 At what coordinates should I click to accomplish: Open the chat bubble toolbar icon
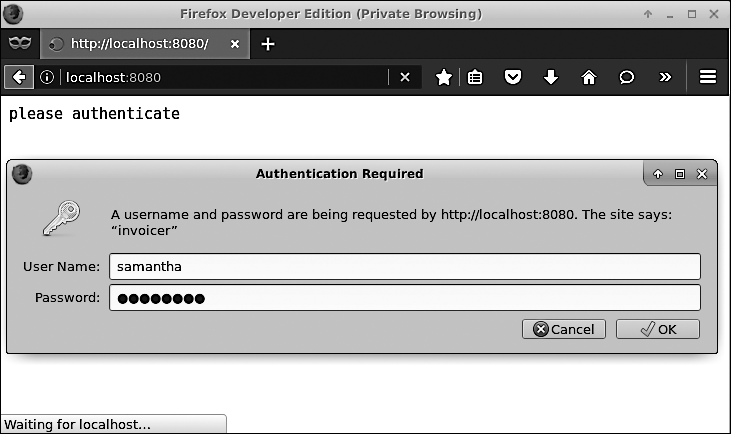(x=627, y=77)
